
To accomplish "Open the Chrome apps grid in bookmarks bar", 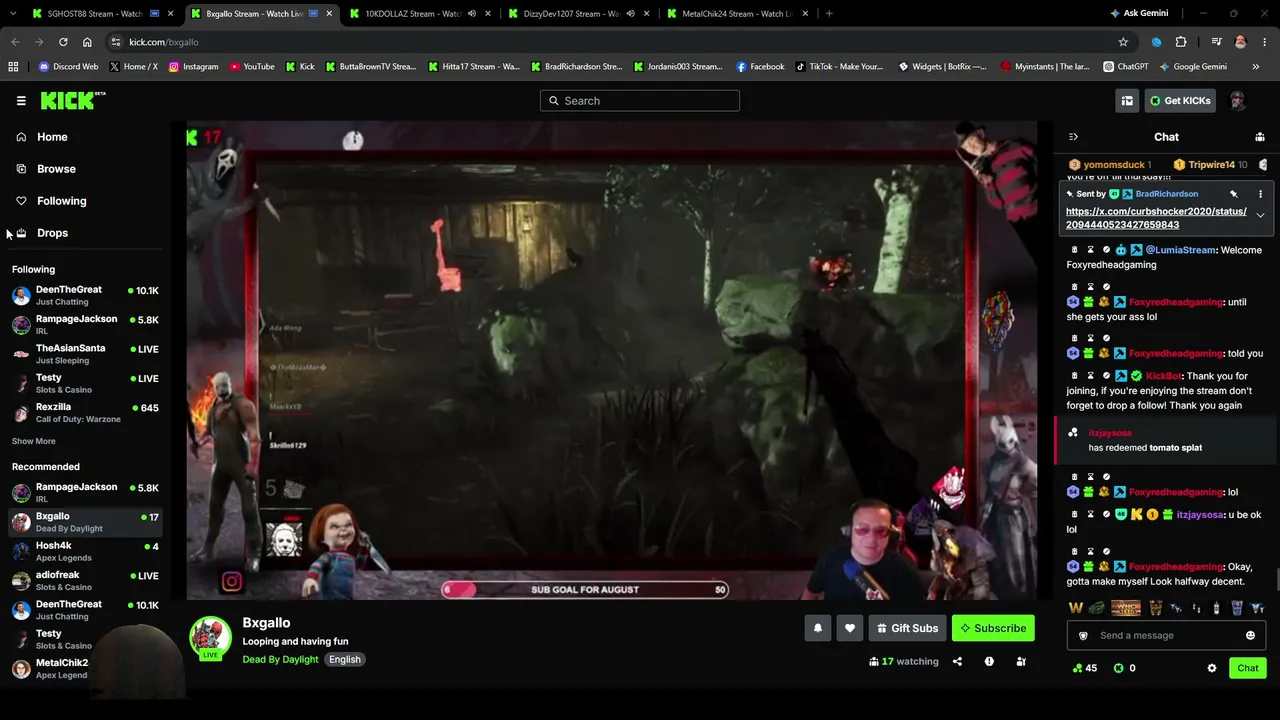I will click(13, 67).
